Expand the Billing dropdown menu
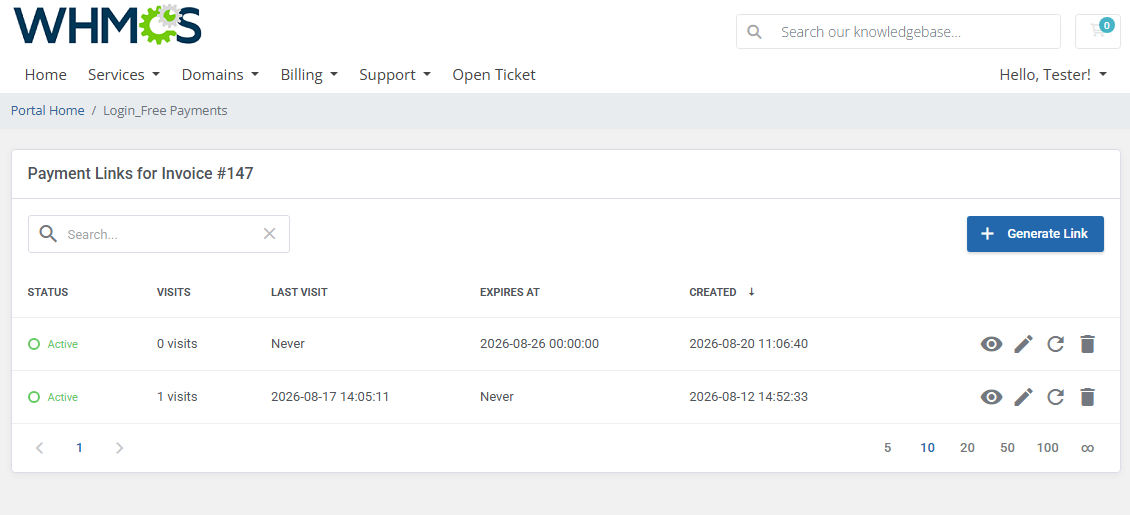The height and width of the screenshot is (515, 1130). tap(309, 74)
